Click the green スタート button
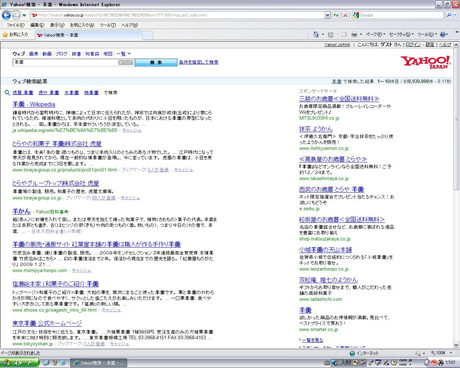Viewport: 460px width, 368px height. click(x=20, y=363)
